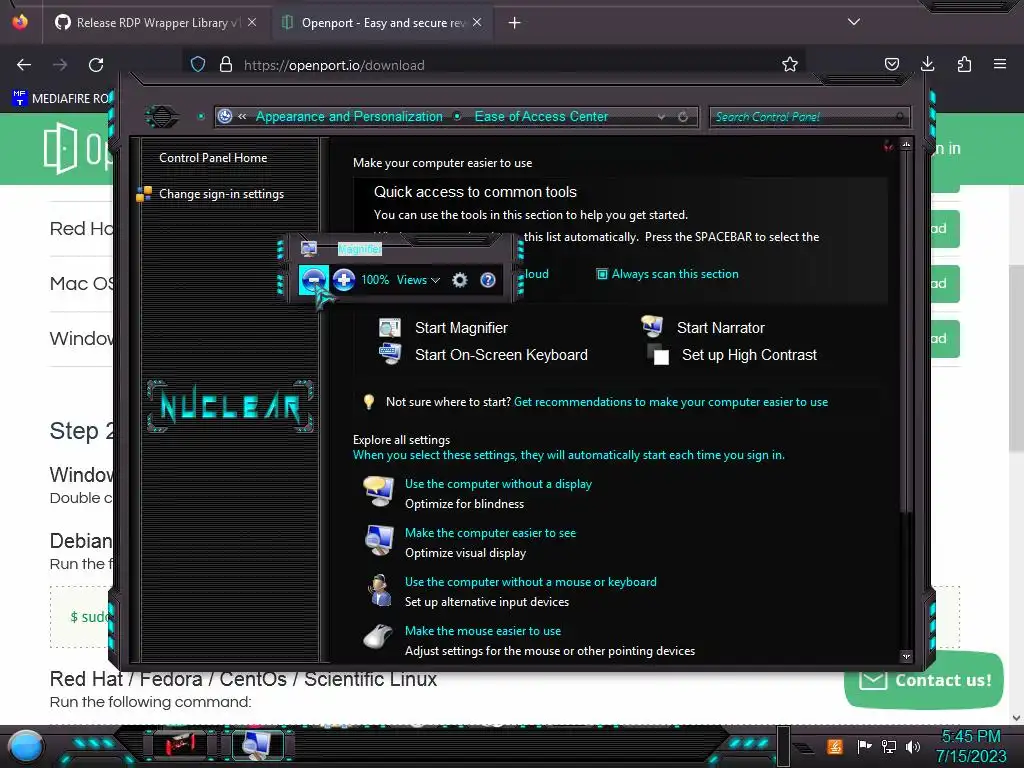Viewport: 1024px width, 768px height.
Task: Close the Release RDP Wrapper Library tab
Action: click(252, 23)
